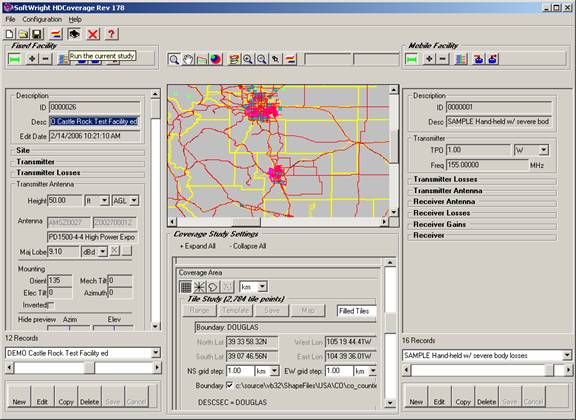Image resolution: width=576 pixels, height=420 pixels.
Task: Click the New button under Fixed Facility records
Action: click(x=19, y=397)
